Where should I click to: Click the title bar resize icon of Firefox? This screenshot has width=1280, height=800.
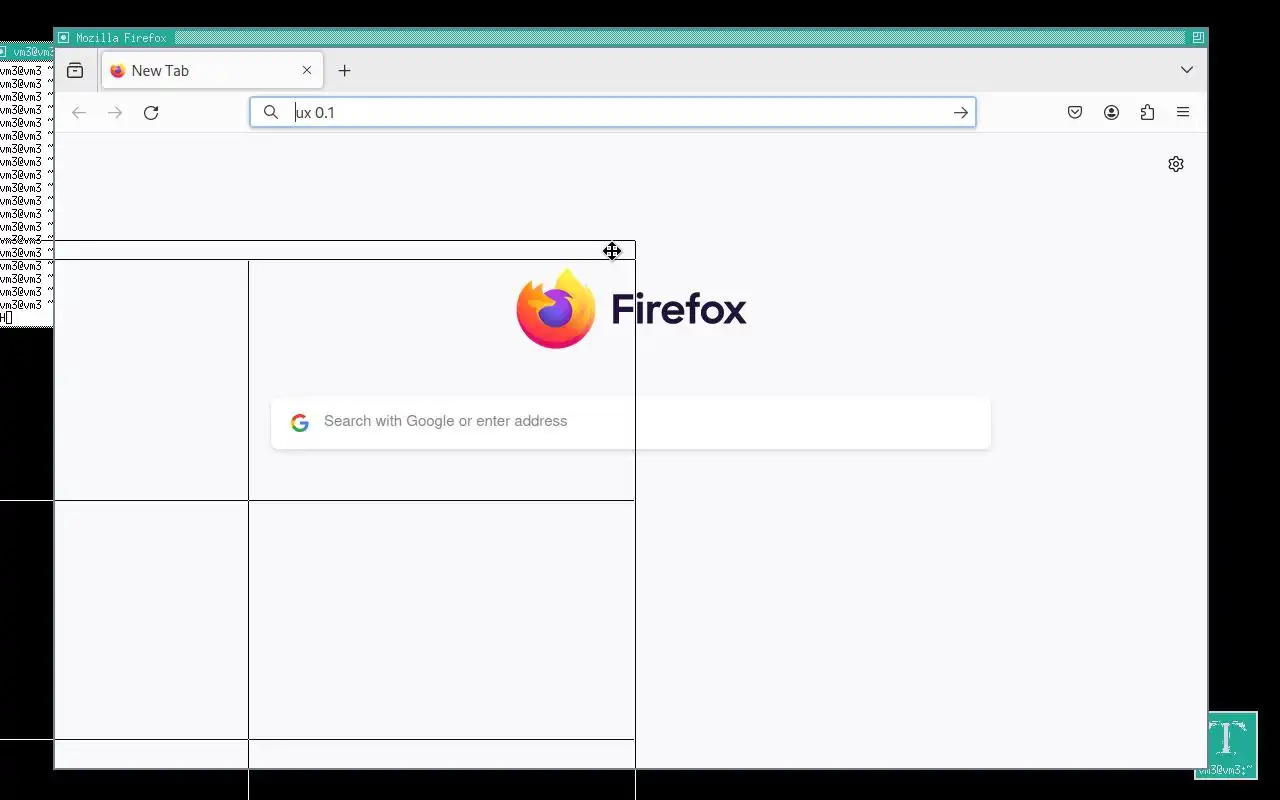point(1197,38)
